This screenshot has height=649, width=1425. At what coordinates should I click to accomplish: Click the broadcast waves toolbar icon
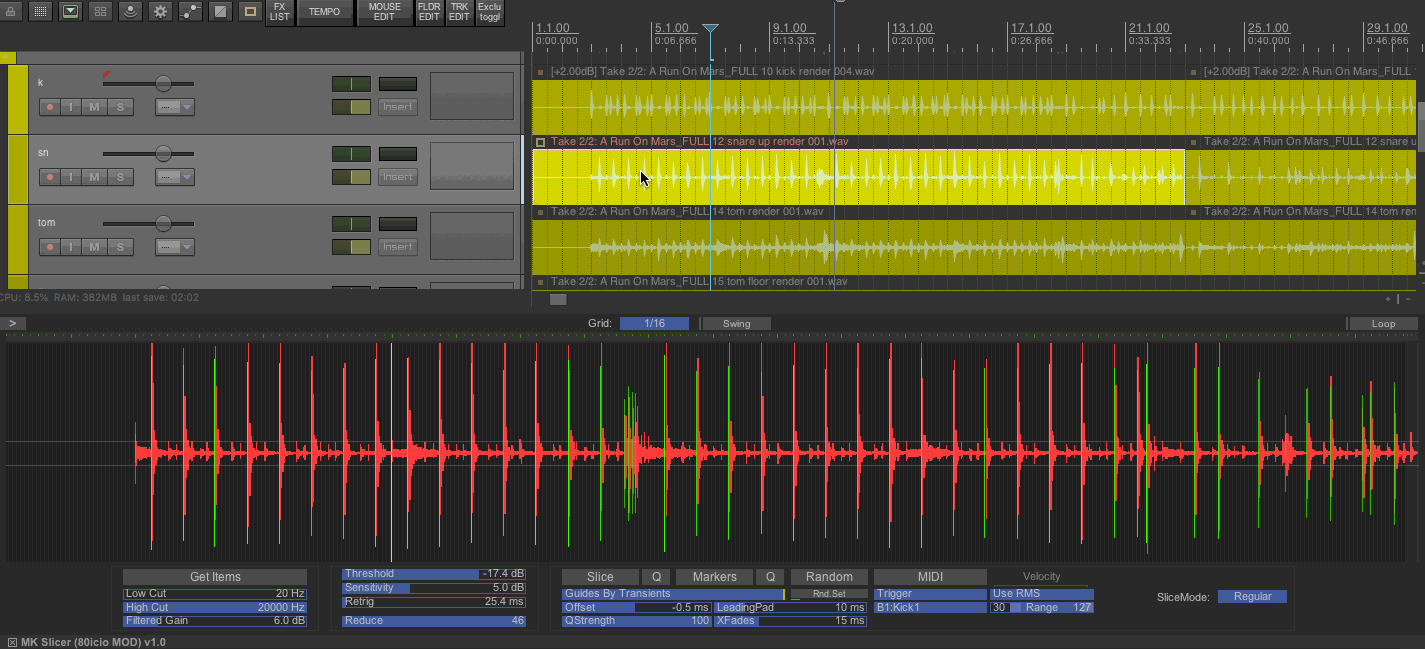[130, 12]
